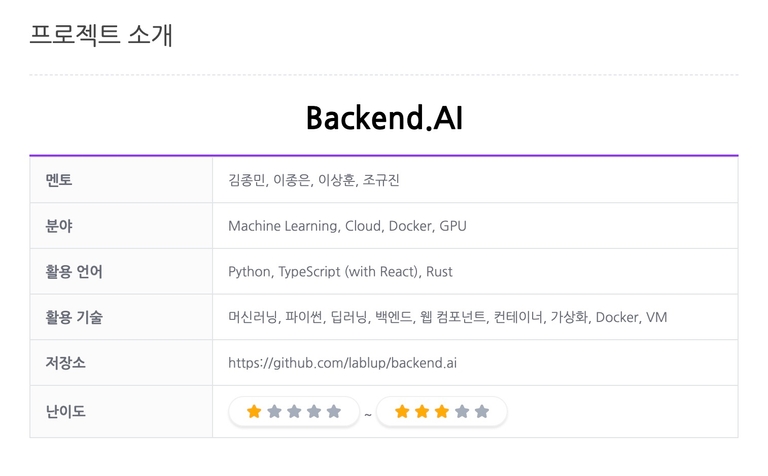This screenshot has height=476, width=768.
Task: Click the 저장소 row label
Action: point(65,362)
